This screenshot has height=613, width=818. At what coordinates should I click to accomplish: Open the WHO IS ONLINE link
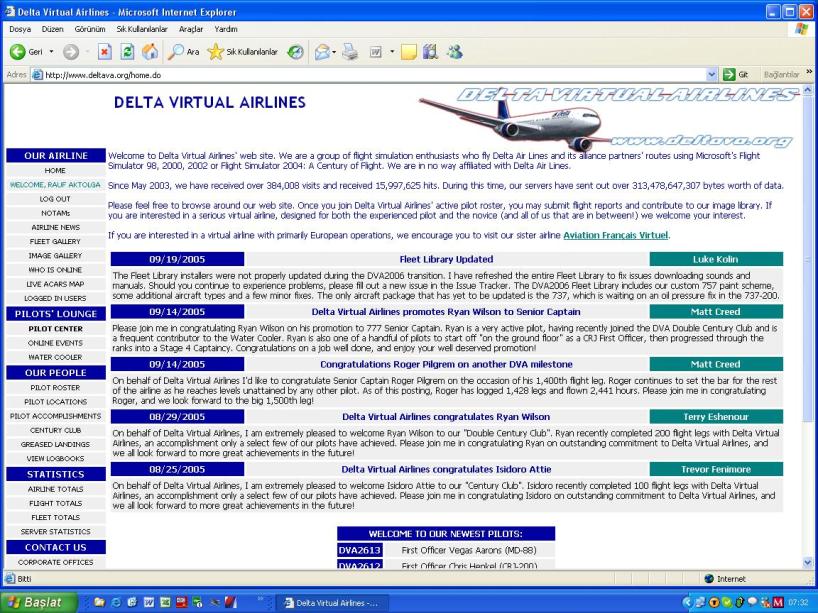[x=55, y=270]
